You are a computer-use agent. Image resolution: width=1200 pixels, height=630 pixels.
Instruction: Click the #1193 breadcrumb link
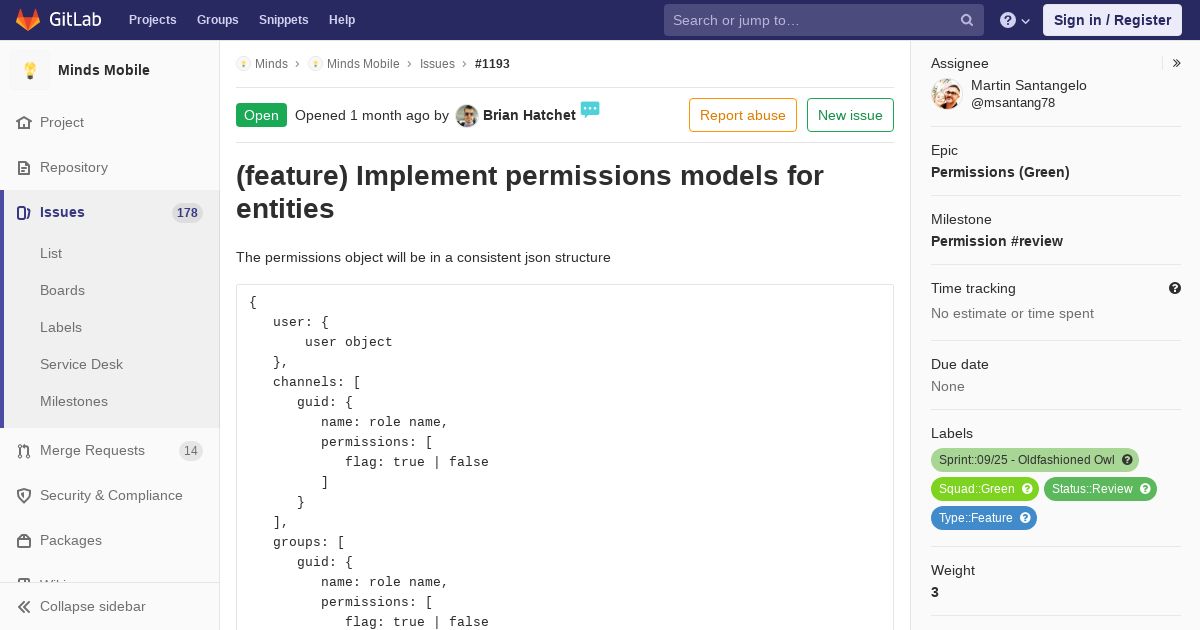tap(492, 64)
